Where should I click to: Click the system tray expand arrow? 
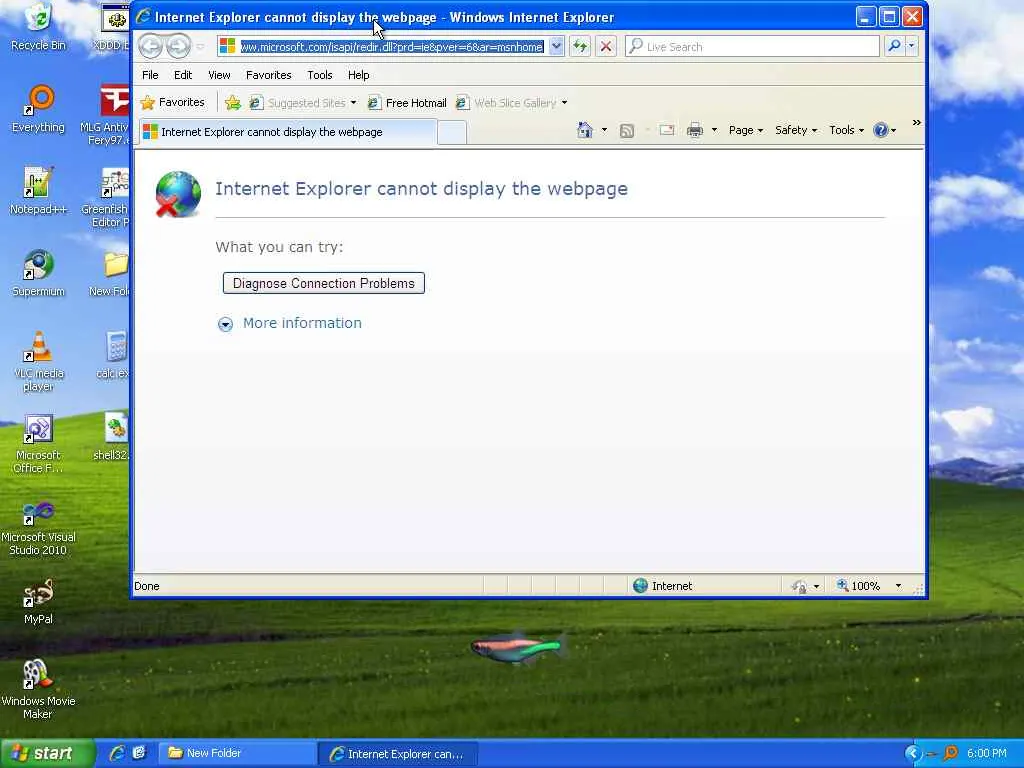[x=913, y=754]
